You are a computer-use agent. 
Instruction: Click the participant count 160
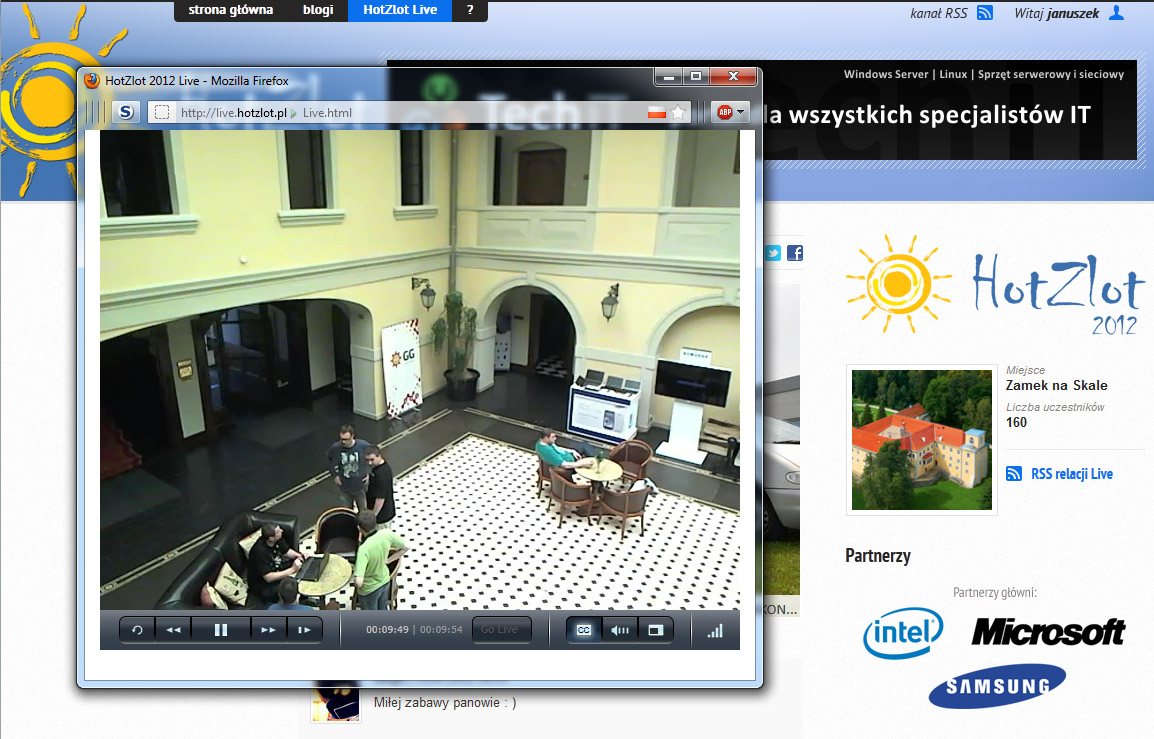coord(1016,422)
